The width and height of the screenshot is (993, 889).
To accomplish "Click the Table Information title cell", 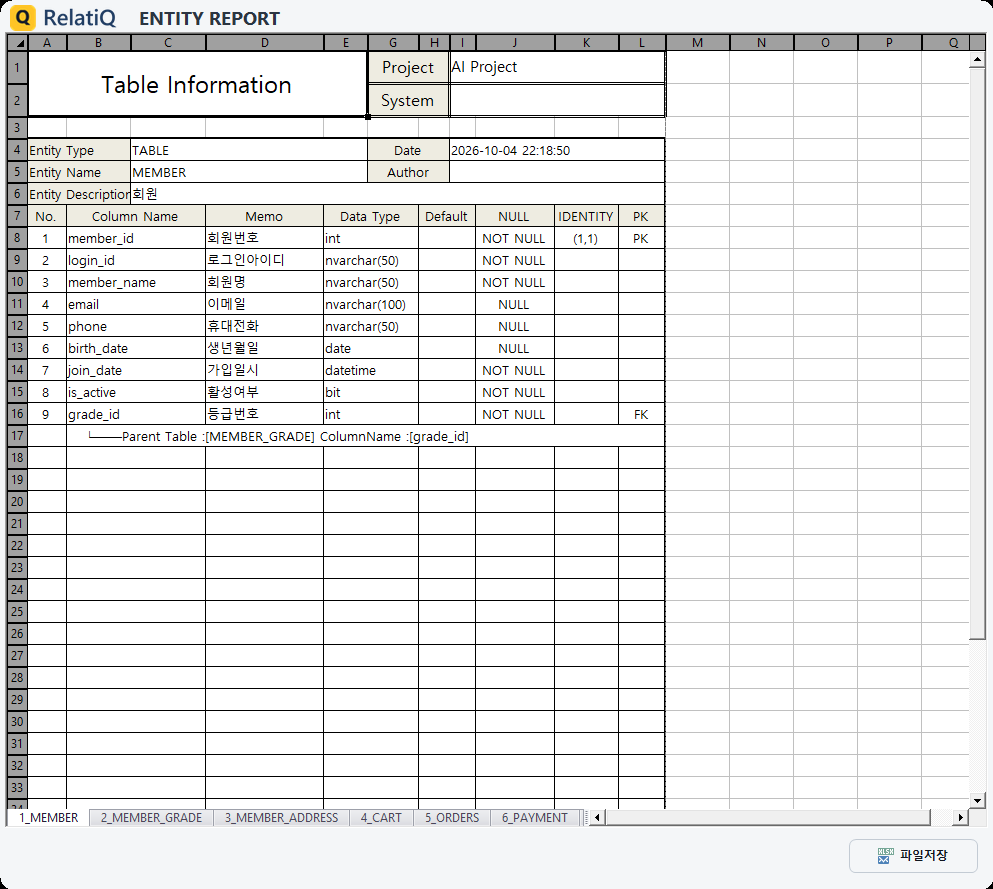I will pyautogui.click(x=197, y=84).
